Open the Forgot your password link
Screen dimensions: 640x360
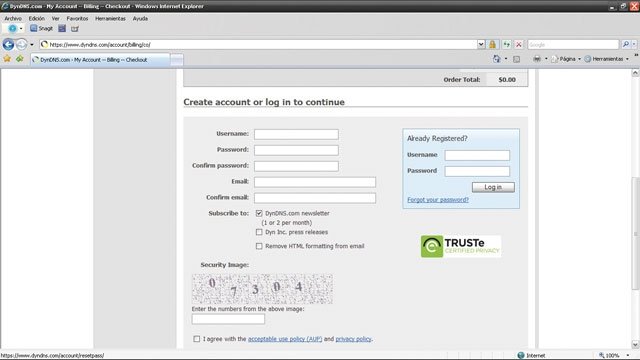(438, 200)
